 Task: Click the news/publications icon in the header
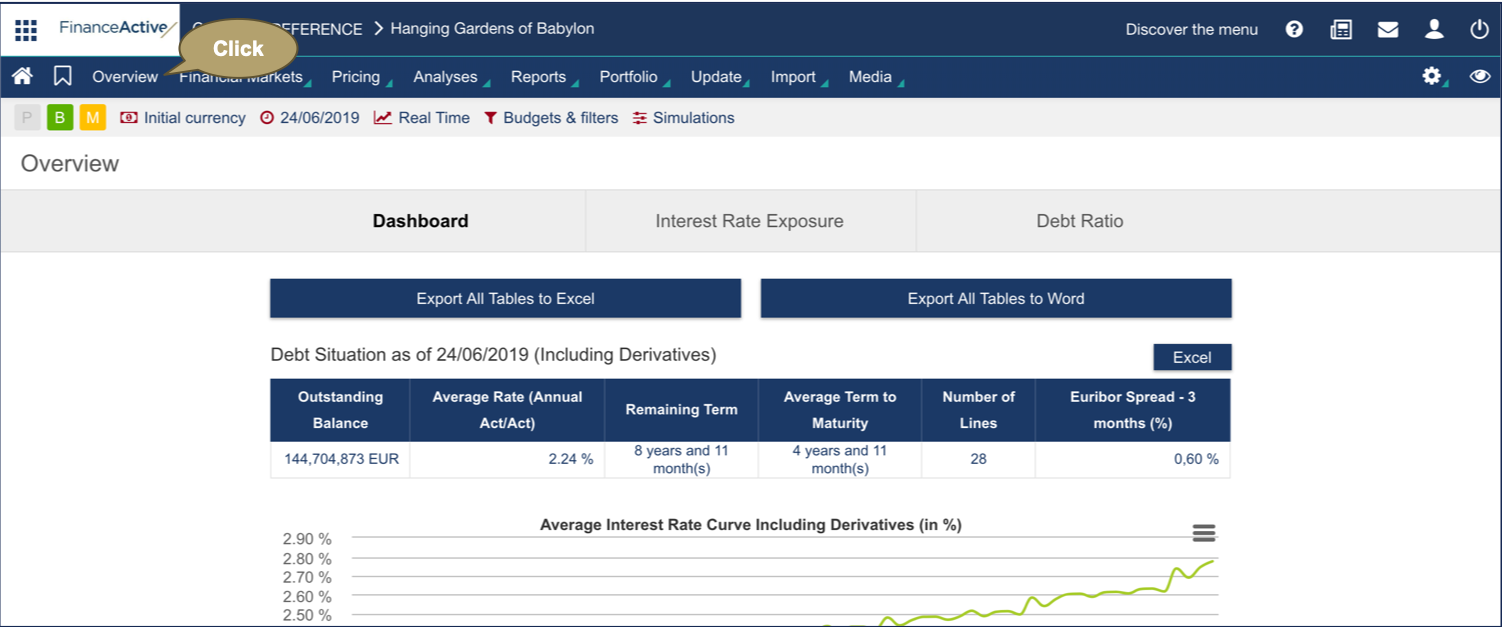coord(1341,29)
